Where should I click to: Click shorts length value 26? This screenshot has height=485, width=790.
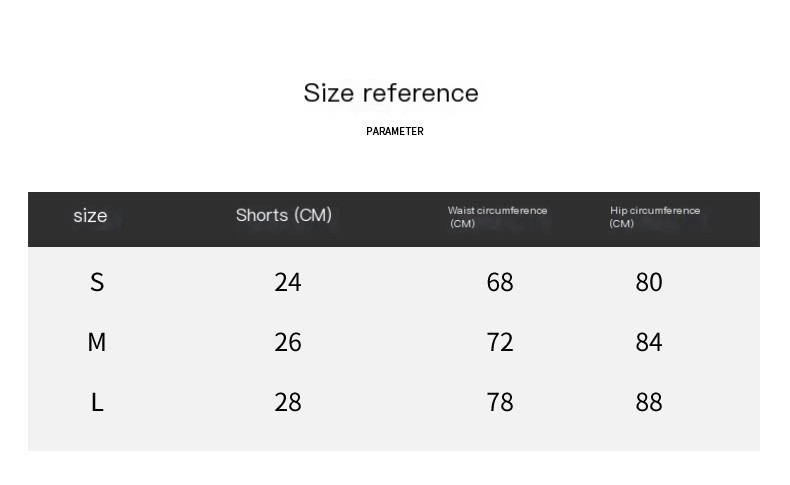click(x=288, y=342)
